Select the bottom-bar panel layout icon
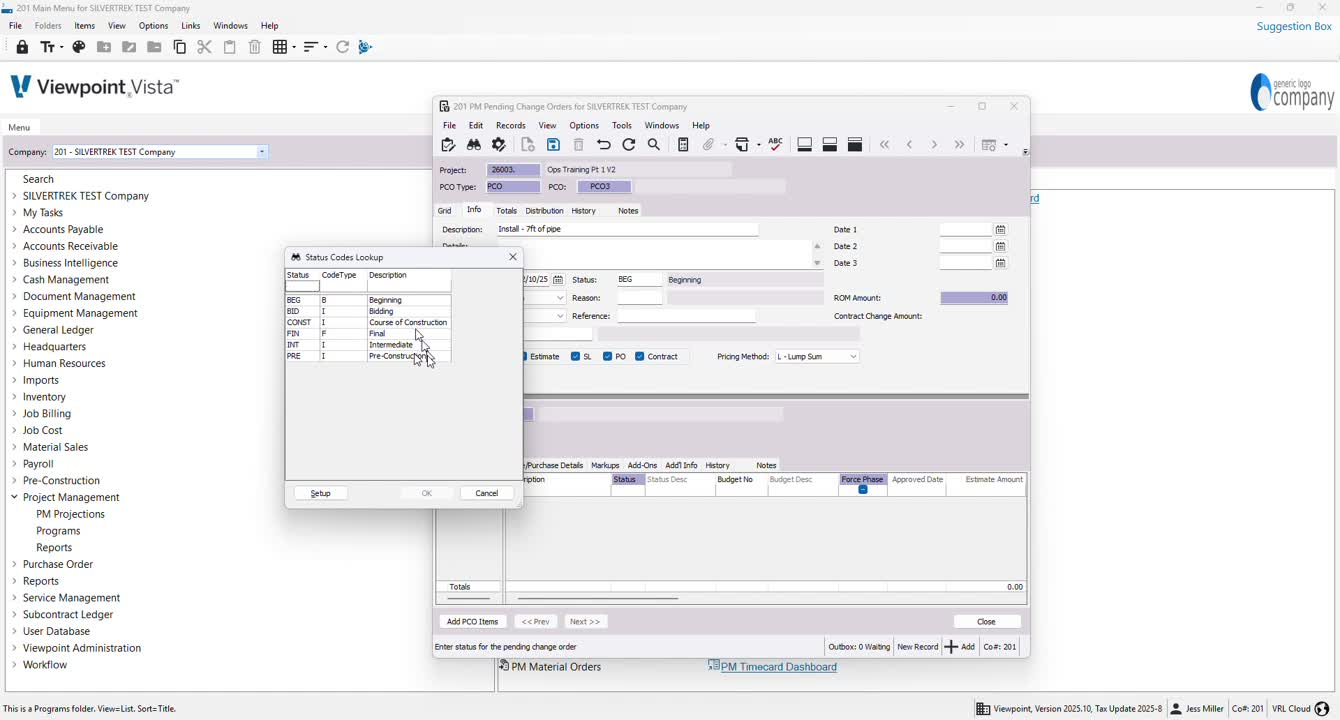 click(x=804, y=145)
